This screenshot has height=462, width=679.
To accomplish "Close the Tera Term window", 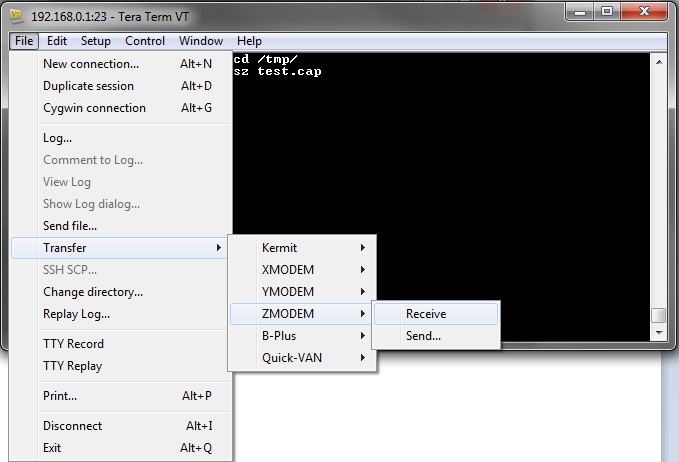I will (x=644, y=12).
